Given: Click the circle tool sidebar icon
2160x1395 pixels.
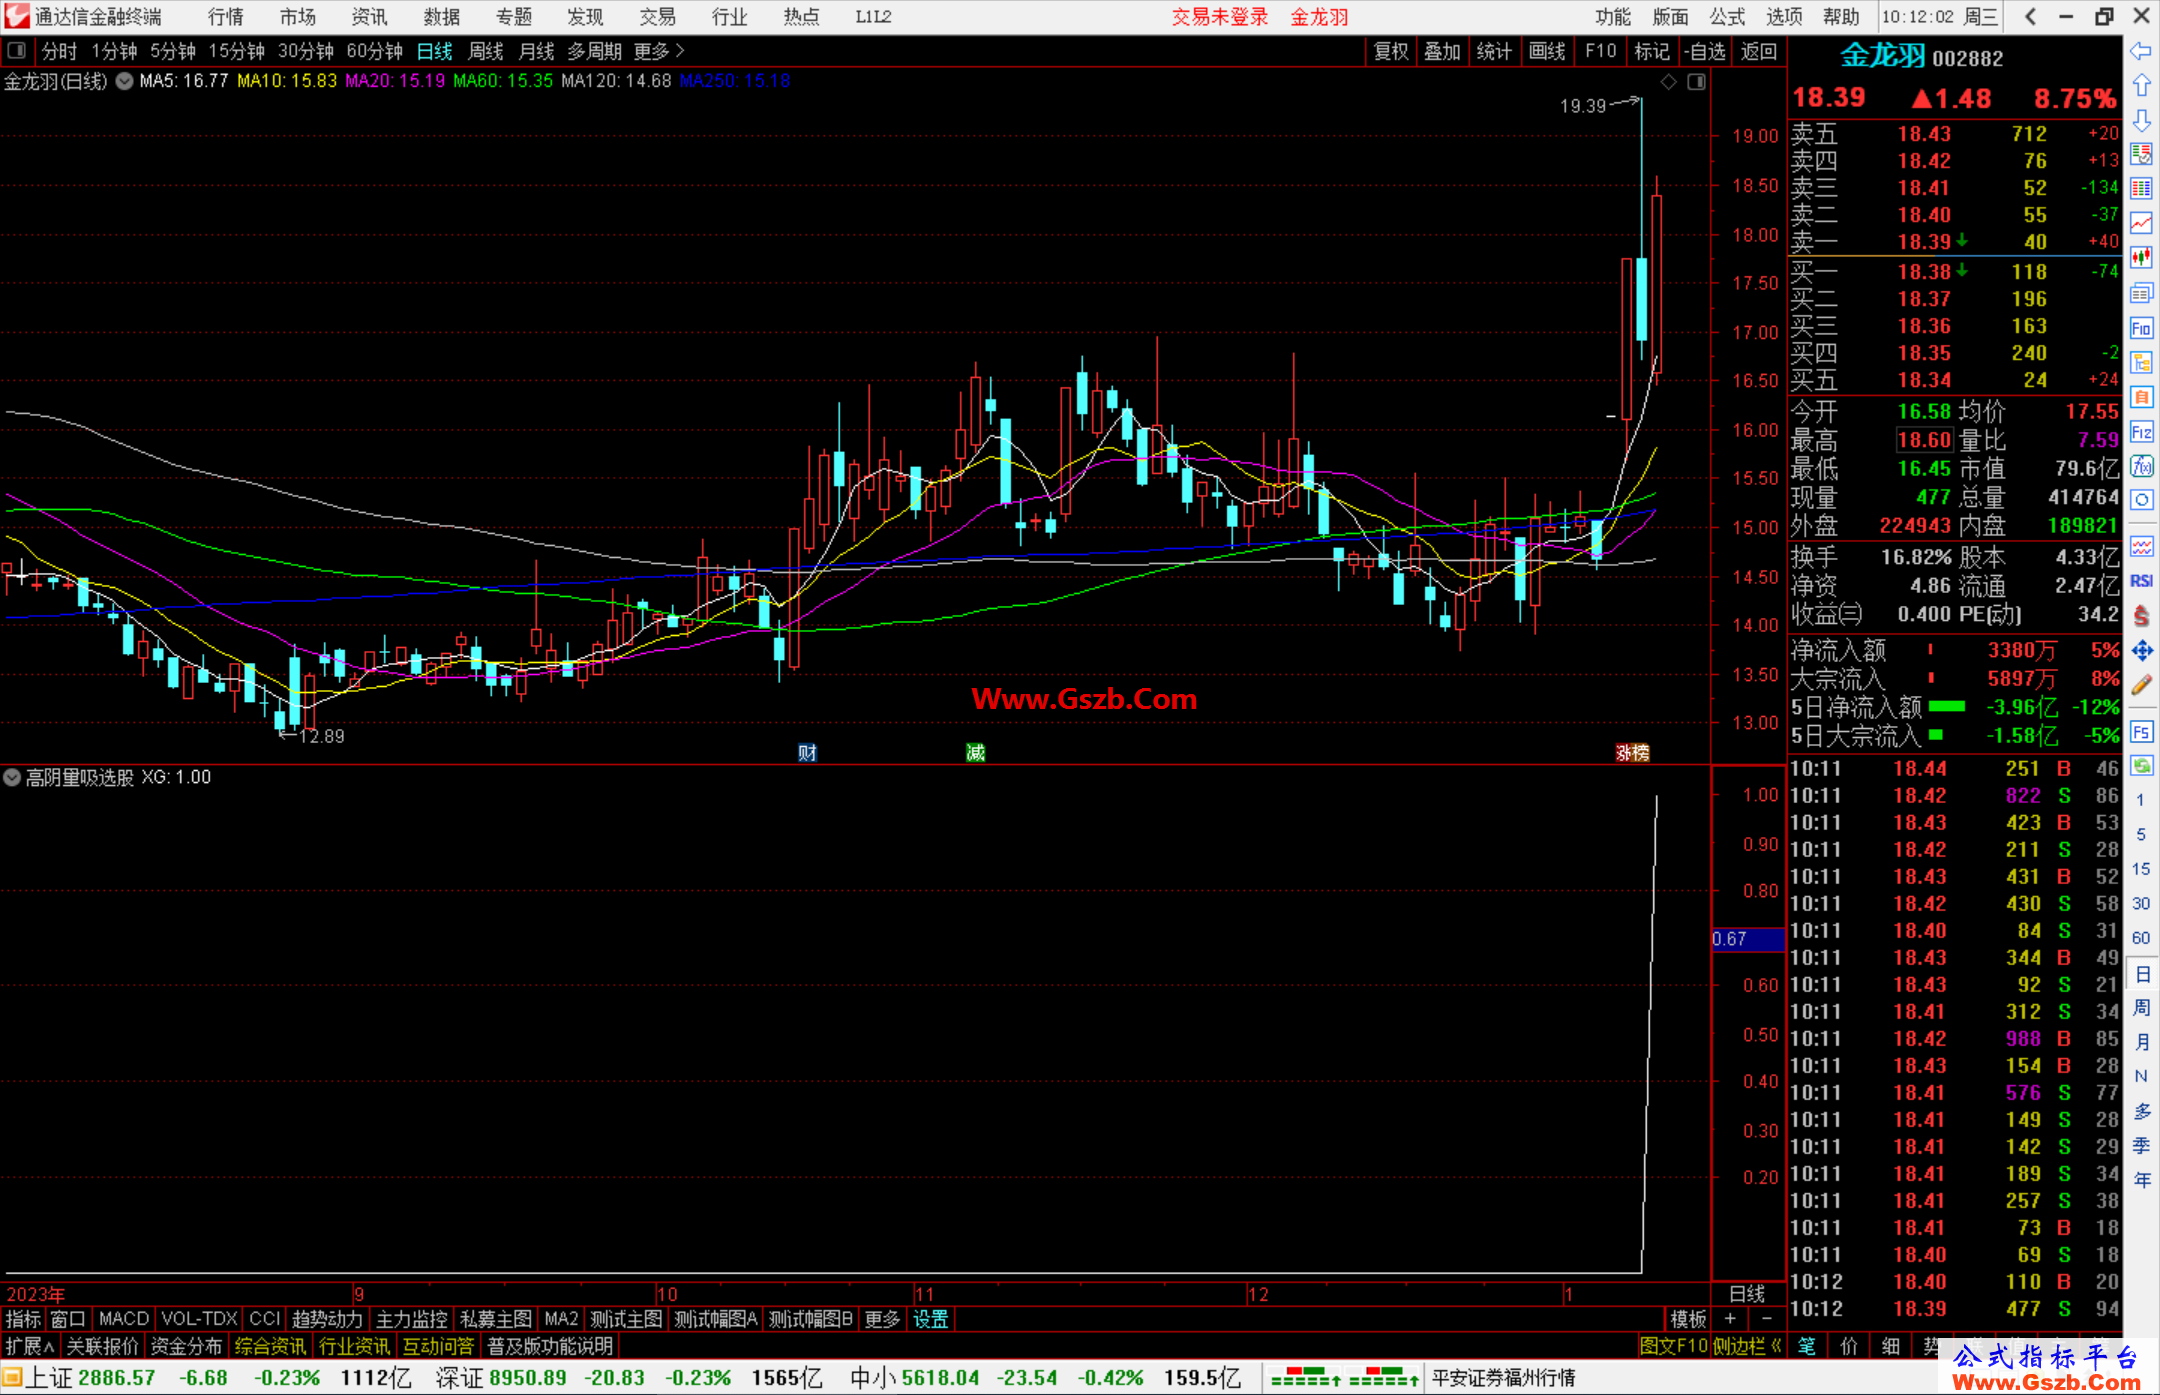Looking at the screenshot, I should pyautogui.click(x=2141, y=500).
